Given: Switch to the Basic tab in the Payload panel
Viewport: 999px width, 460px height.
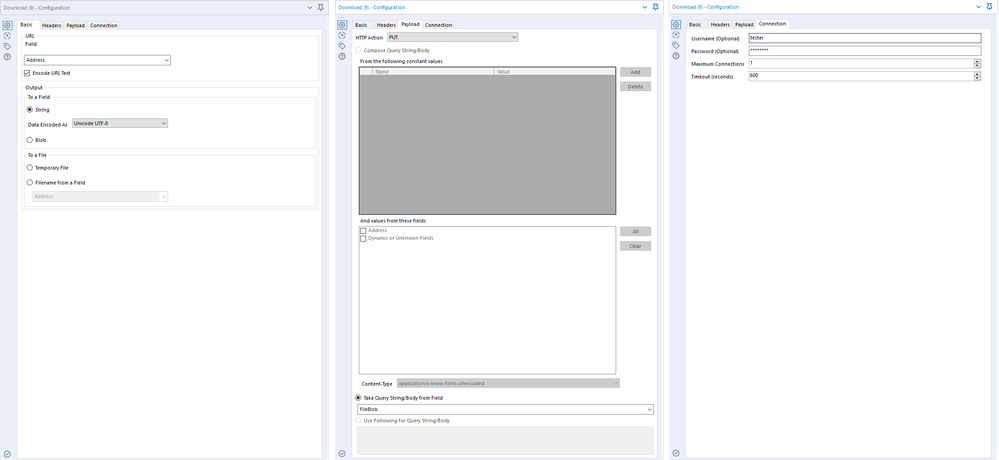Looking at the screenshot, I should click(x=361, y=25).
